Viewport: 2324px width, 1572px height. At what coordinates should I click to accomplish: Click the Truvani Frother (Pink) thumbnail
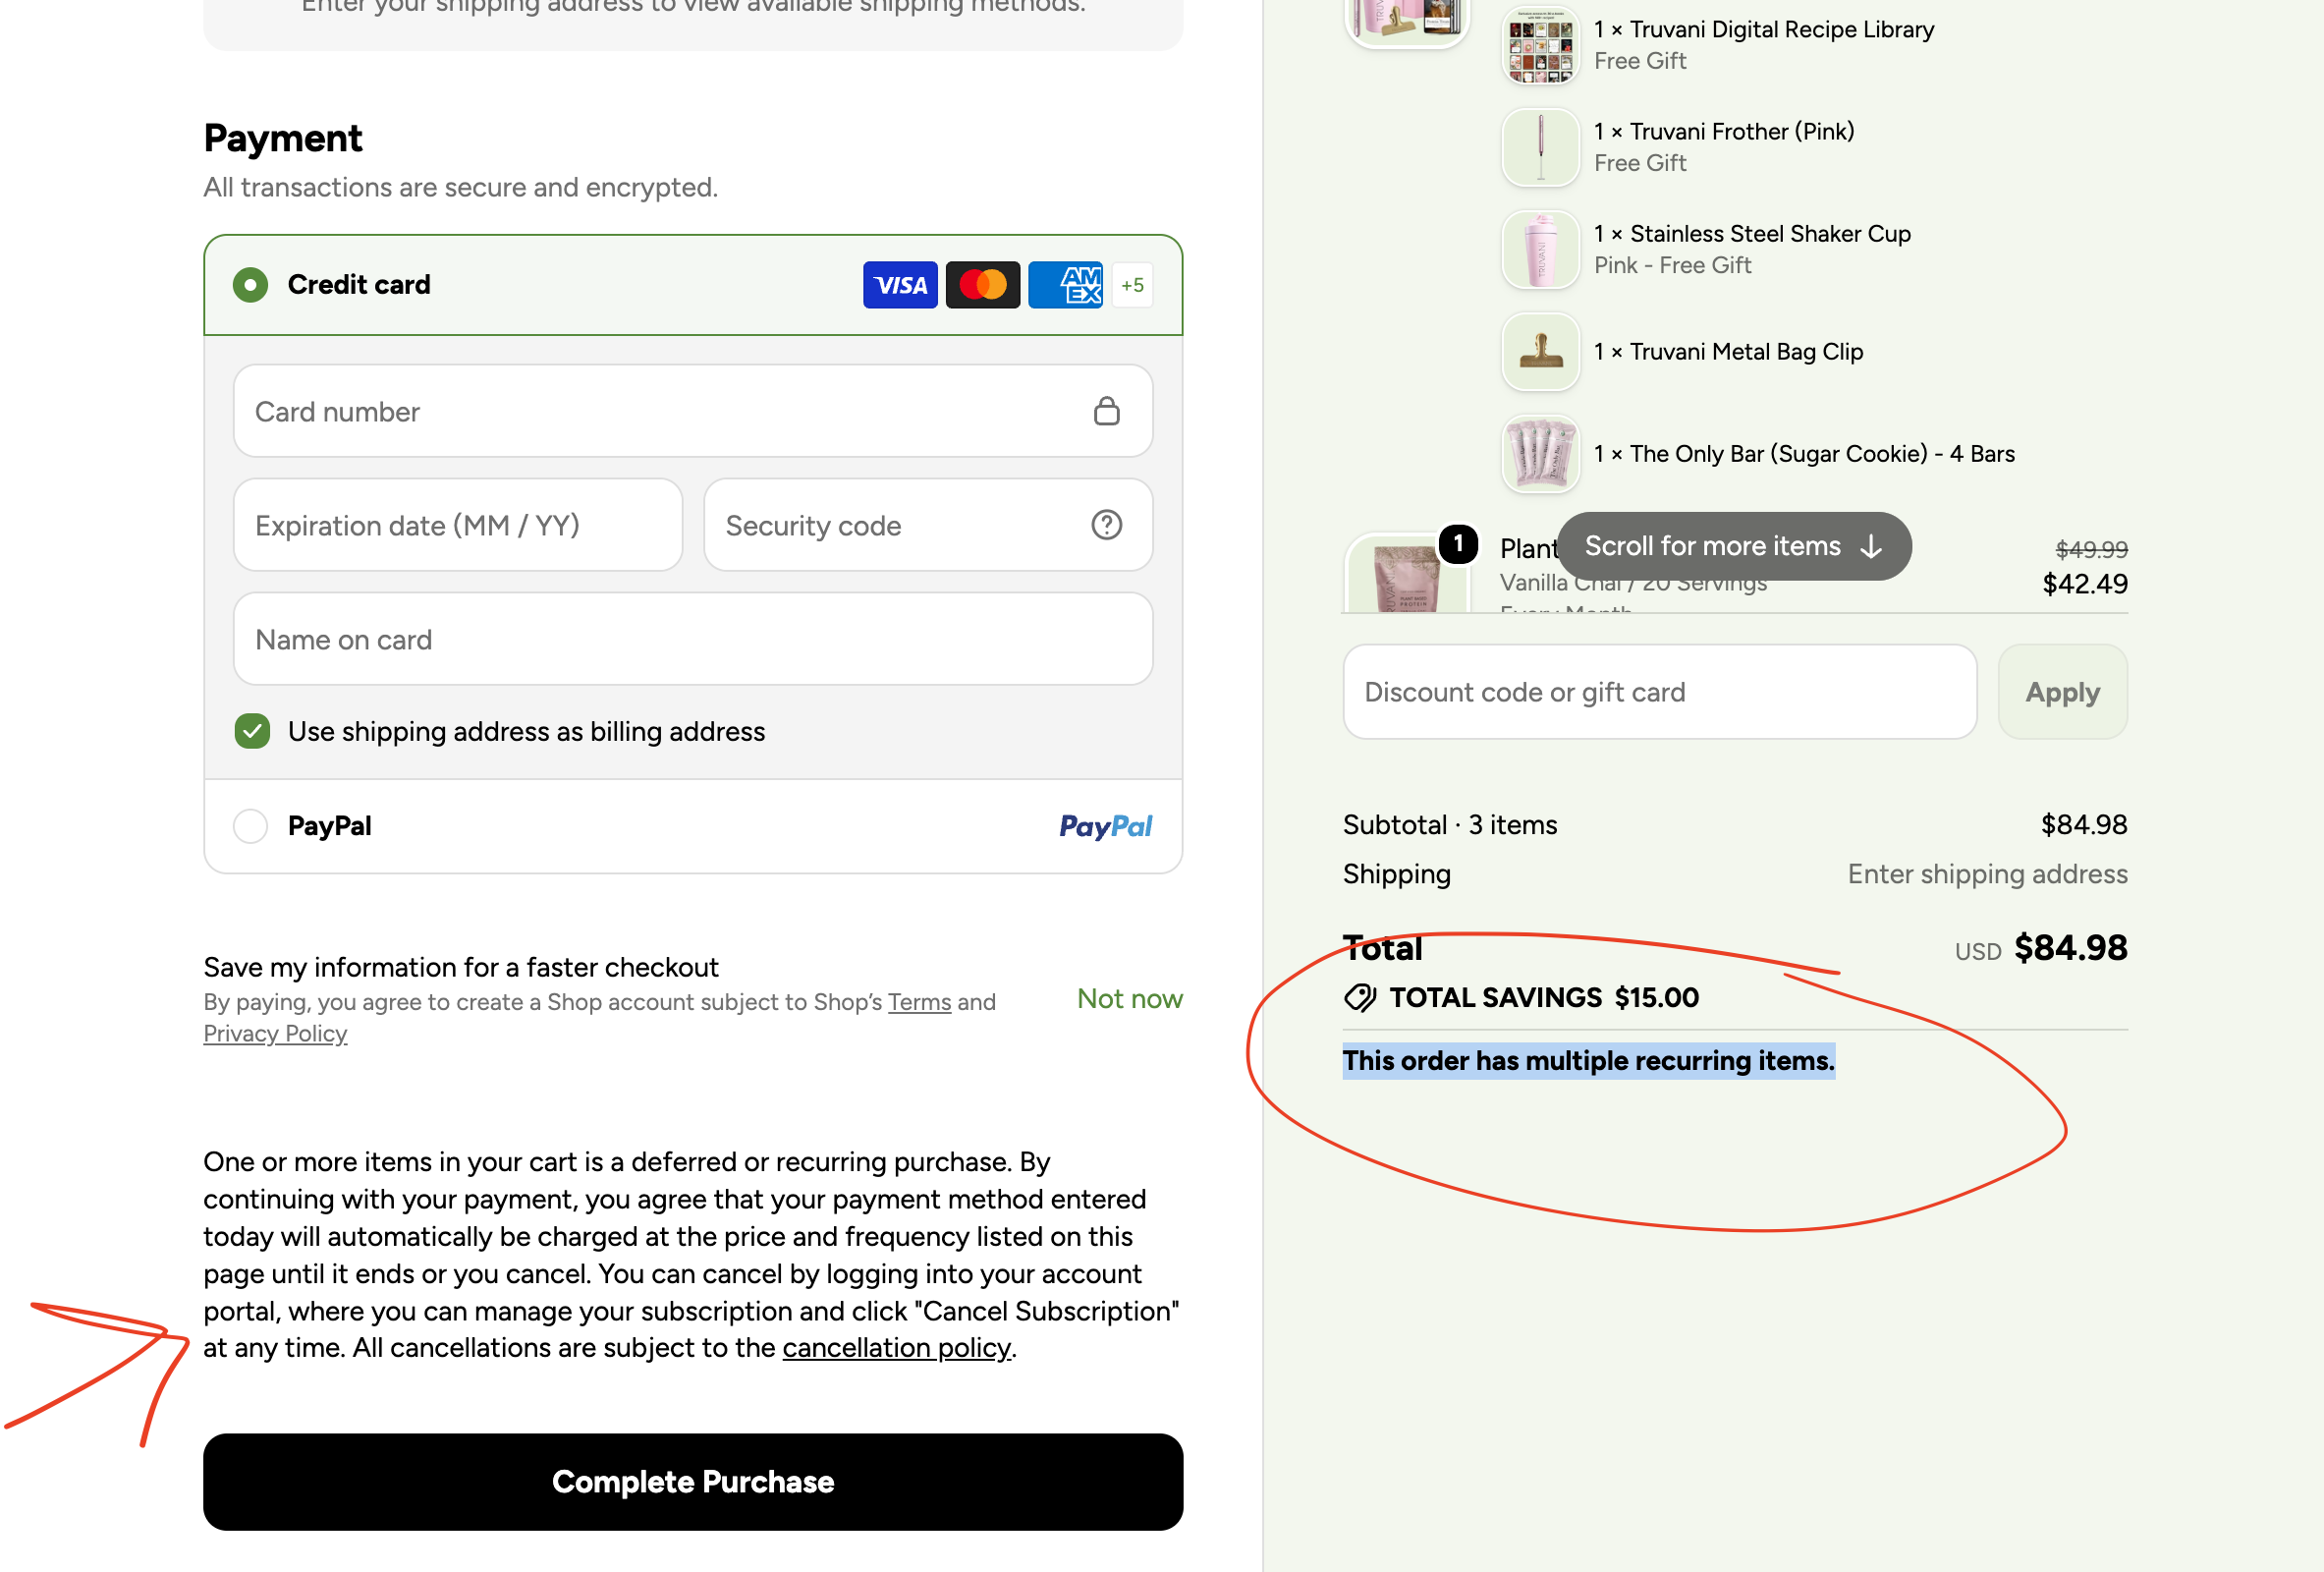pyautogui.click(x=1541, y=147)
